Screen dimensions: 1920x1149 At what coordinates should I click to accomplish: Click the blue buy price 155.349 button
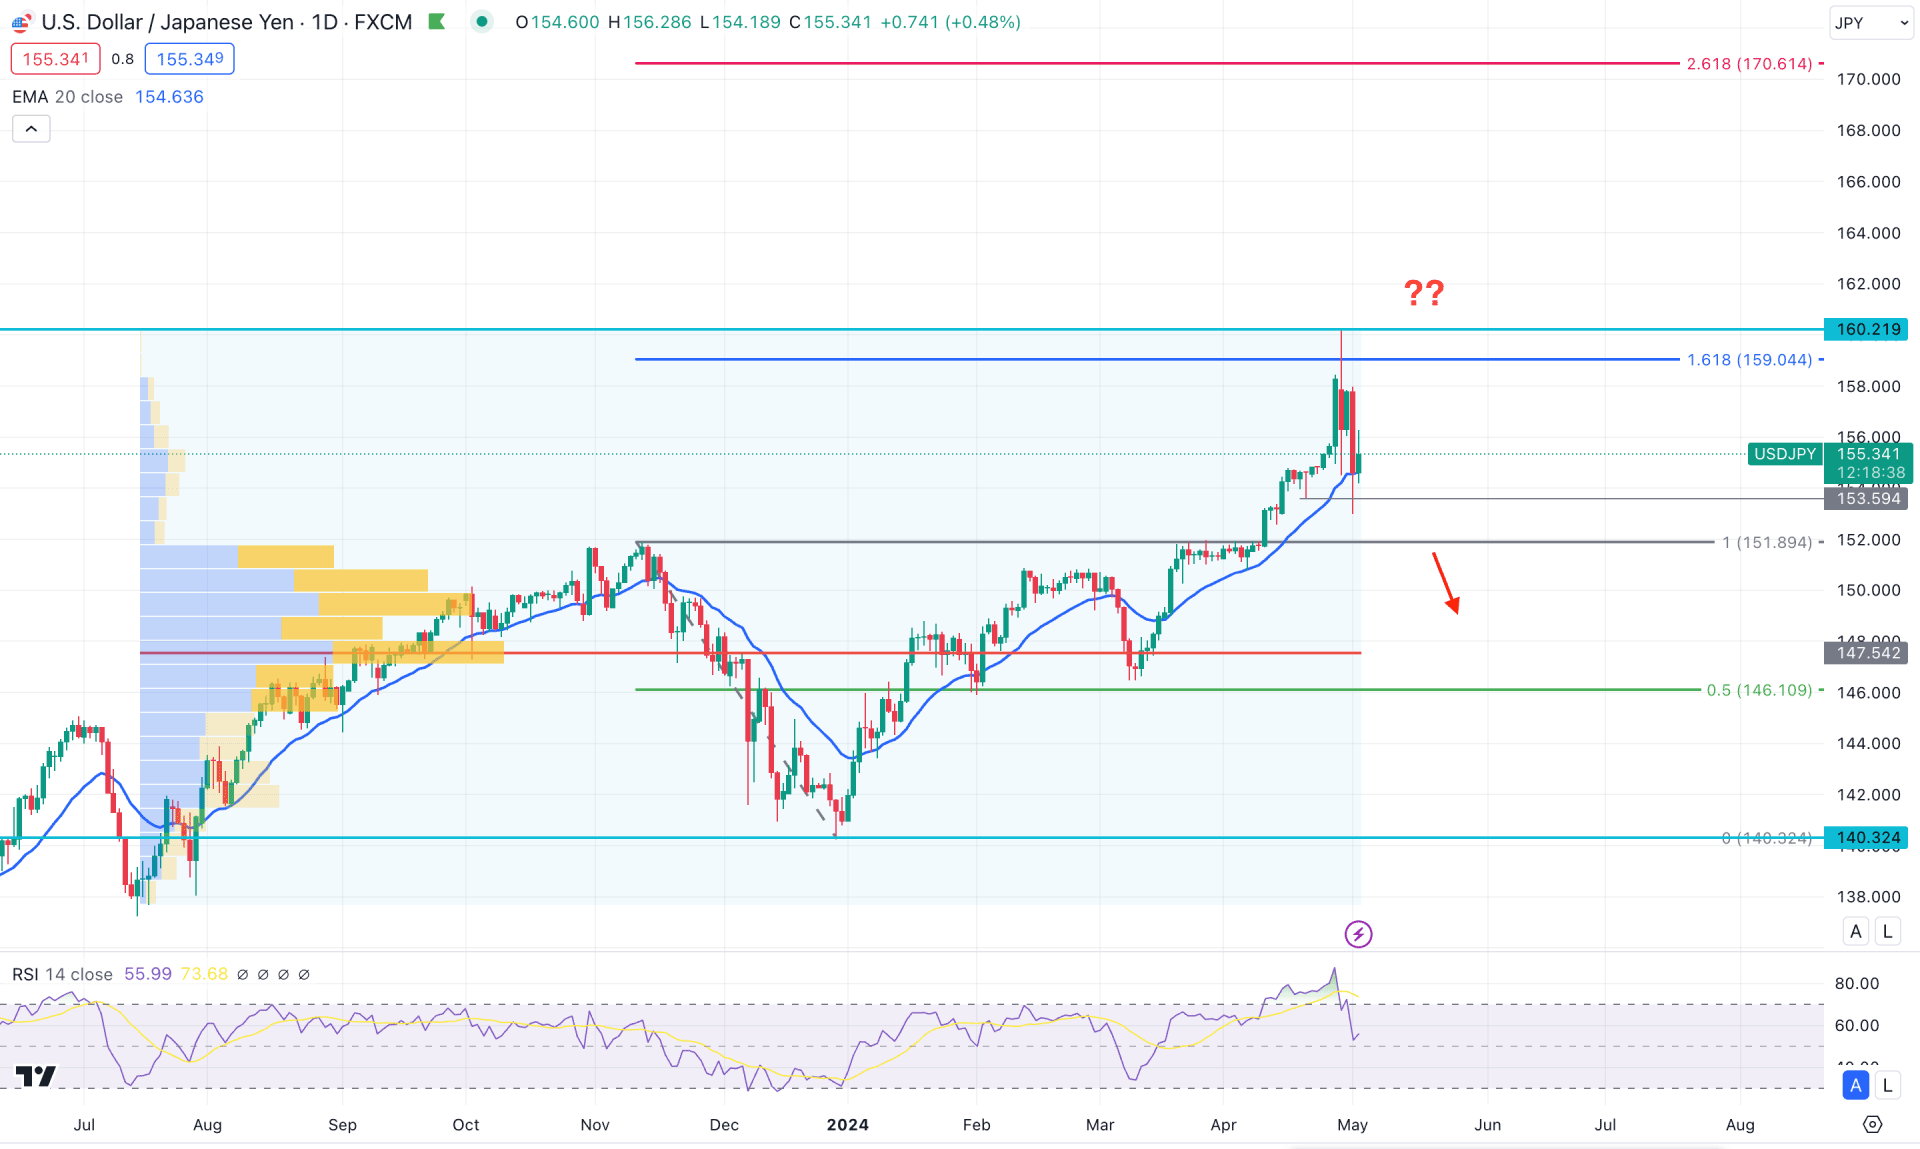(190, 59)
